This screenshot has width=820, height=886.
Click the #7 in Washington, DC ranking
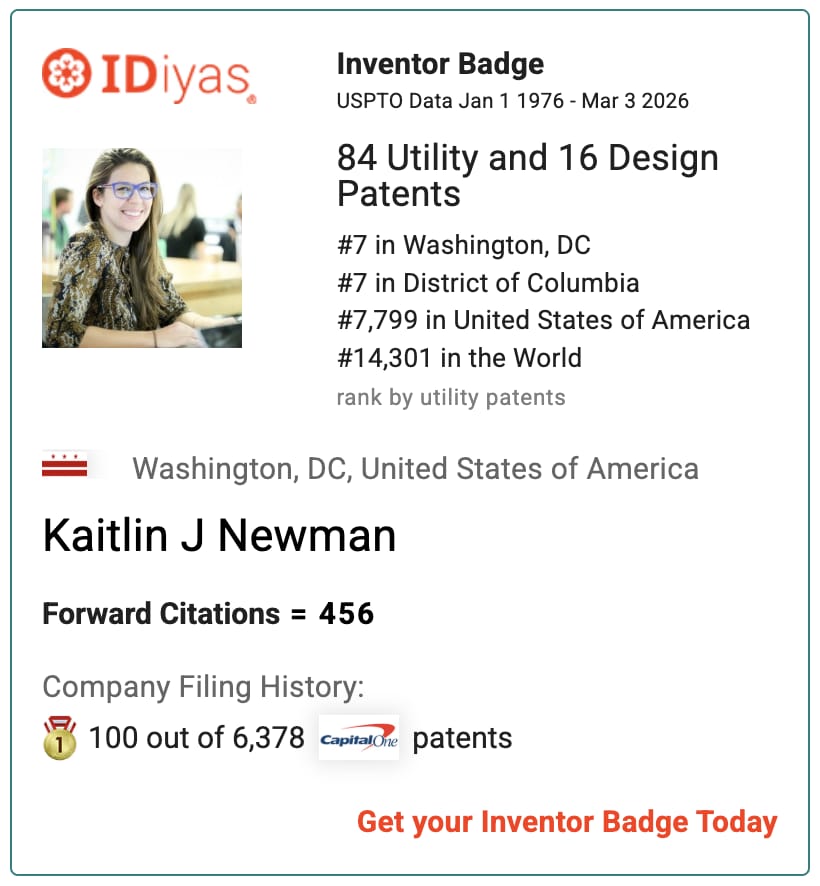click(463, 245)
